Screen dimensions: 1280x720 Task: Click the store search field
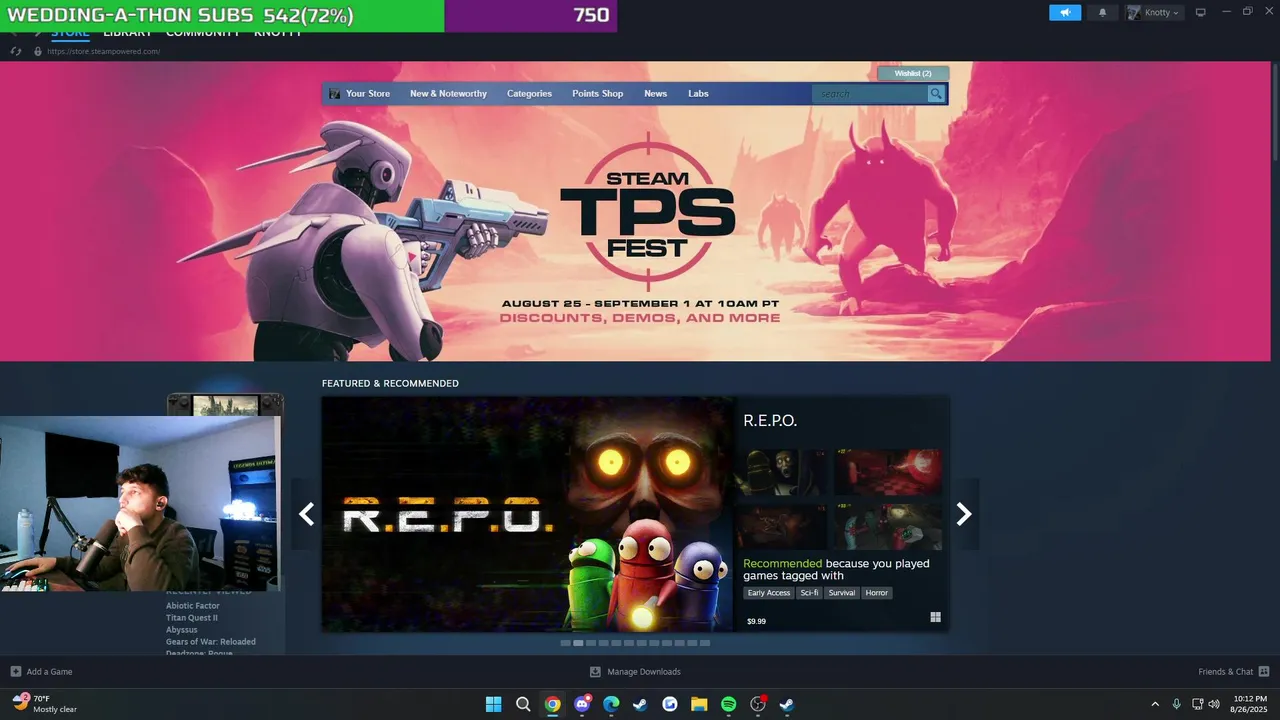click(870, 94)
